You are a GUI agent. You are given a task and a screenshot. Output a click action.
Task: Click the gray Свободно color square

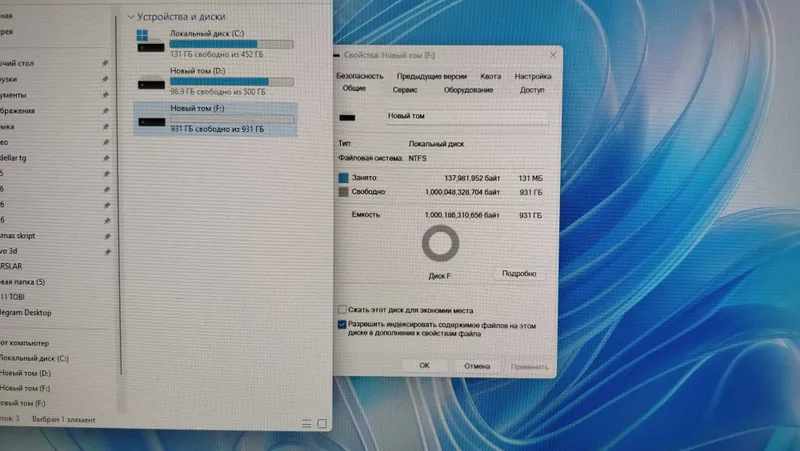tap(343, 192)
